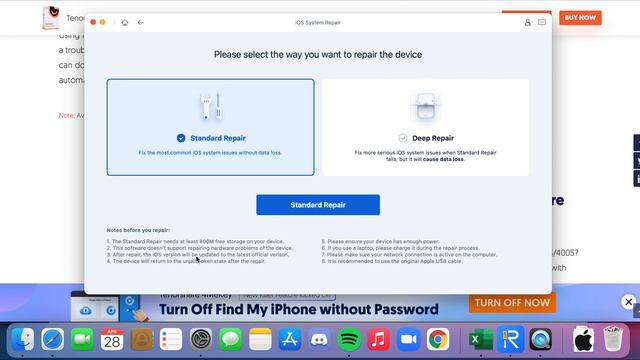The width and height of the screenshot is (640, 360).
Task: Start repair with blue Standard Repair button
Action: click(x=318, y=205)
